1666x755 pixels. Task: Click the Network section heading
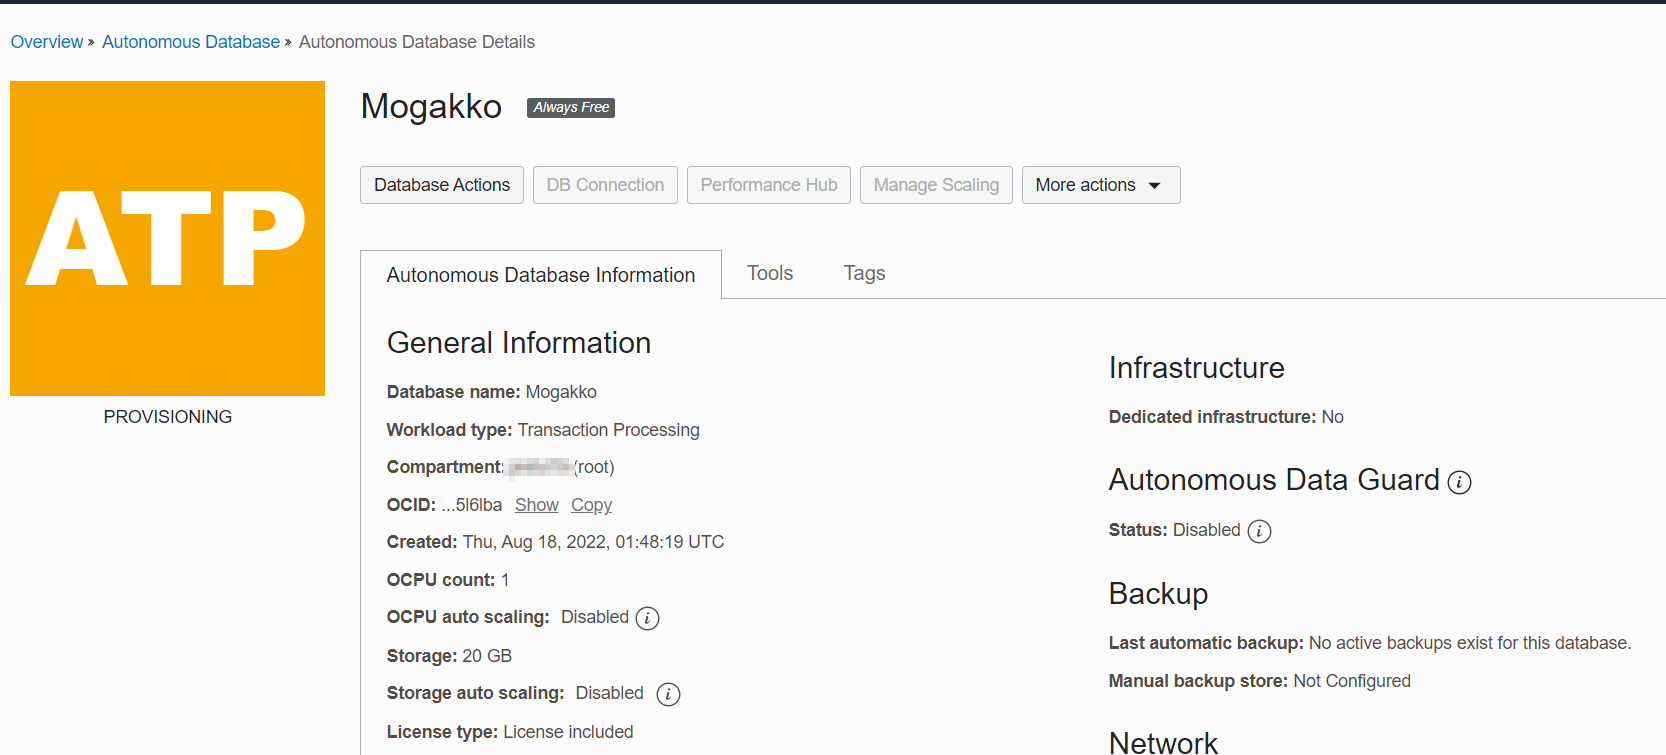click(1163, 742)
